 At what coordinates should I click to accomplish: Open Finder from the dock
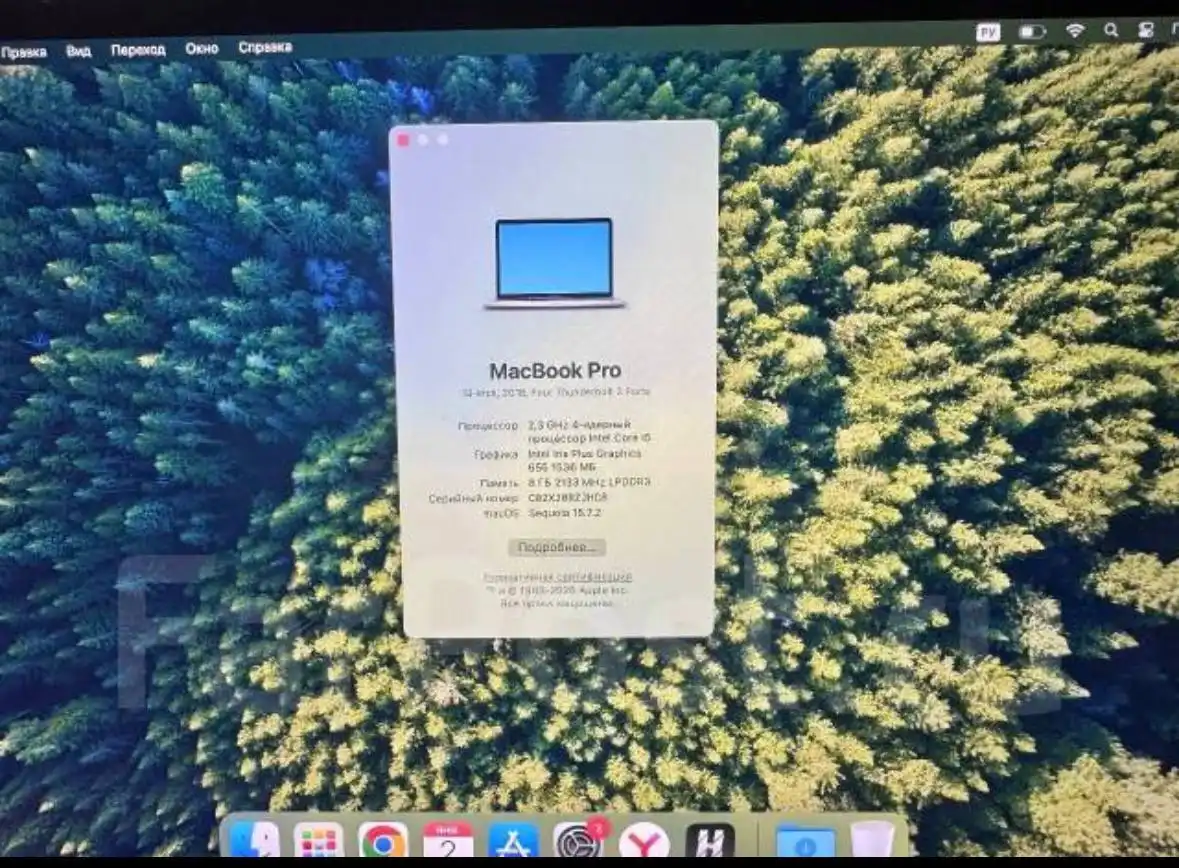(x=254, y=840)
